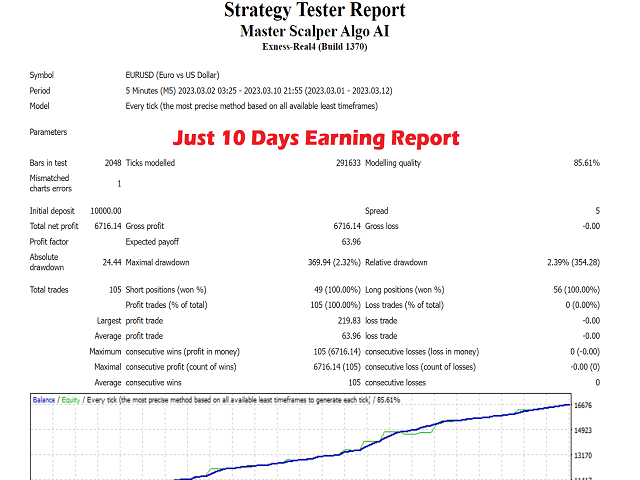640x480 pixels.
Task: Select the 63.96 expected payoff value
Action: [351, 242]
